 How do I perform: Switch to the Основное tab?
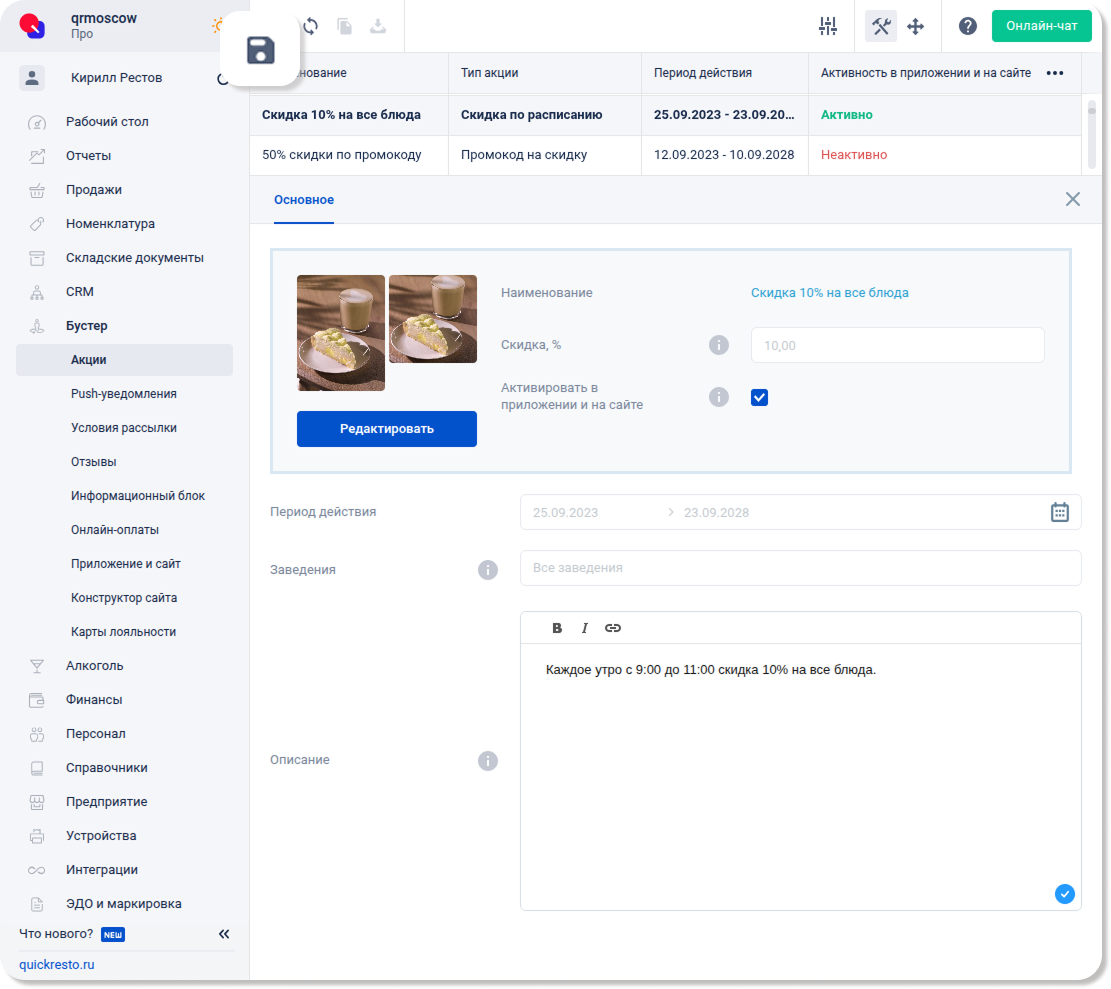pos(304,200)
